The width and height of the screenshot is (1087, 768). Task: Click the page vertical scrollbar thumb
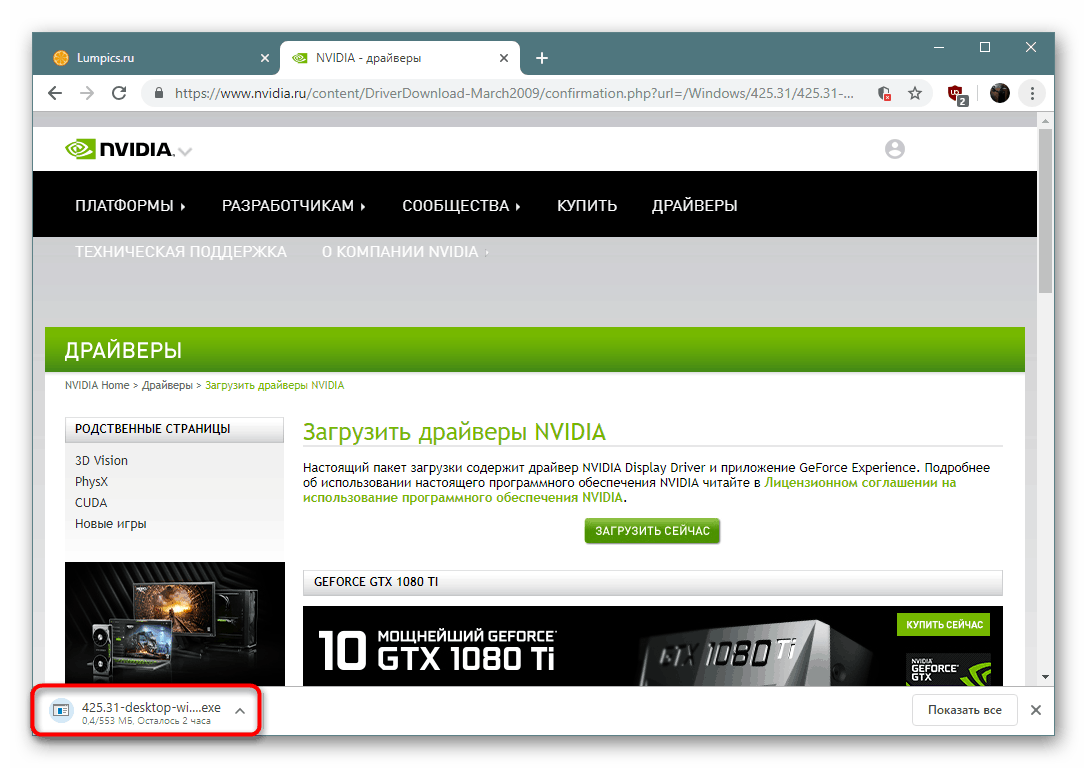click(x=1045, y=210)
